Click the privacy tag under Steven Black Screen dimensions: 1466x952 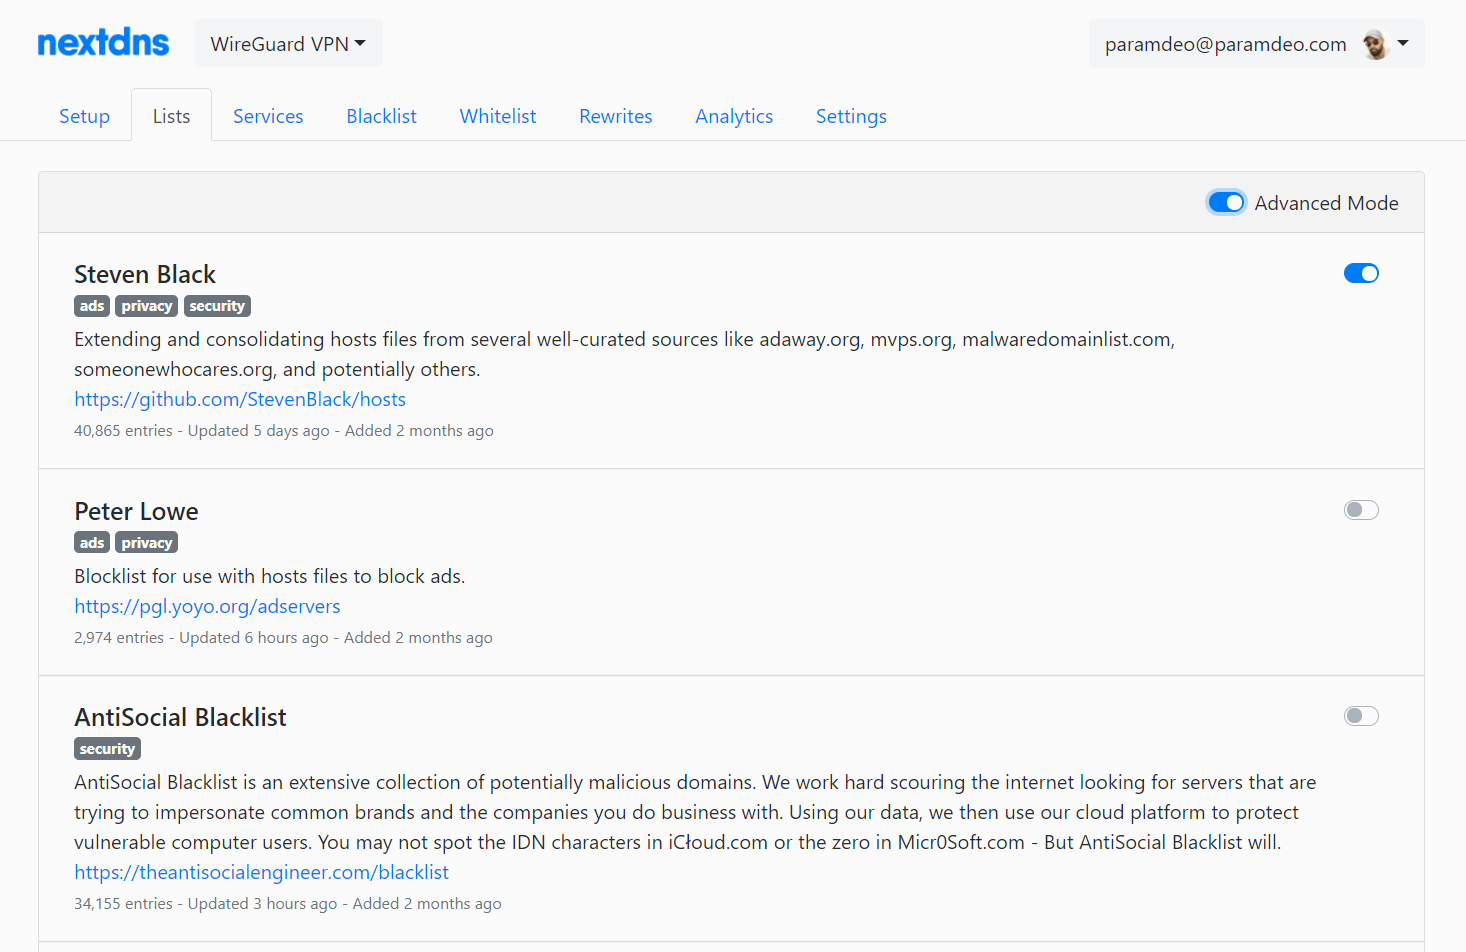point(147,306)
